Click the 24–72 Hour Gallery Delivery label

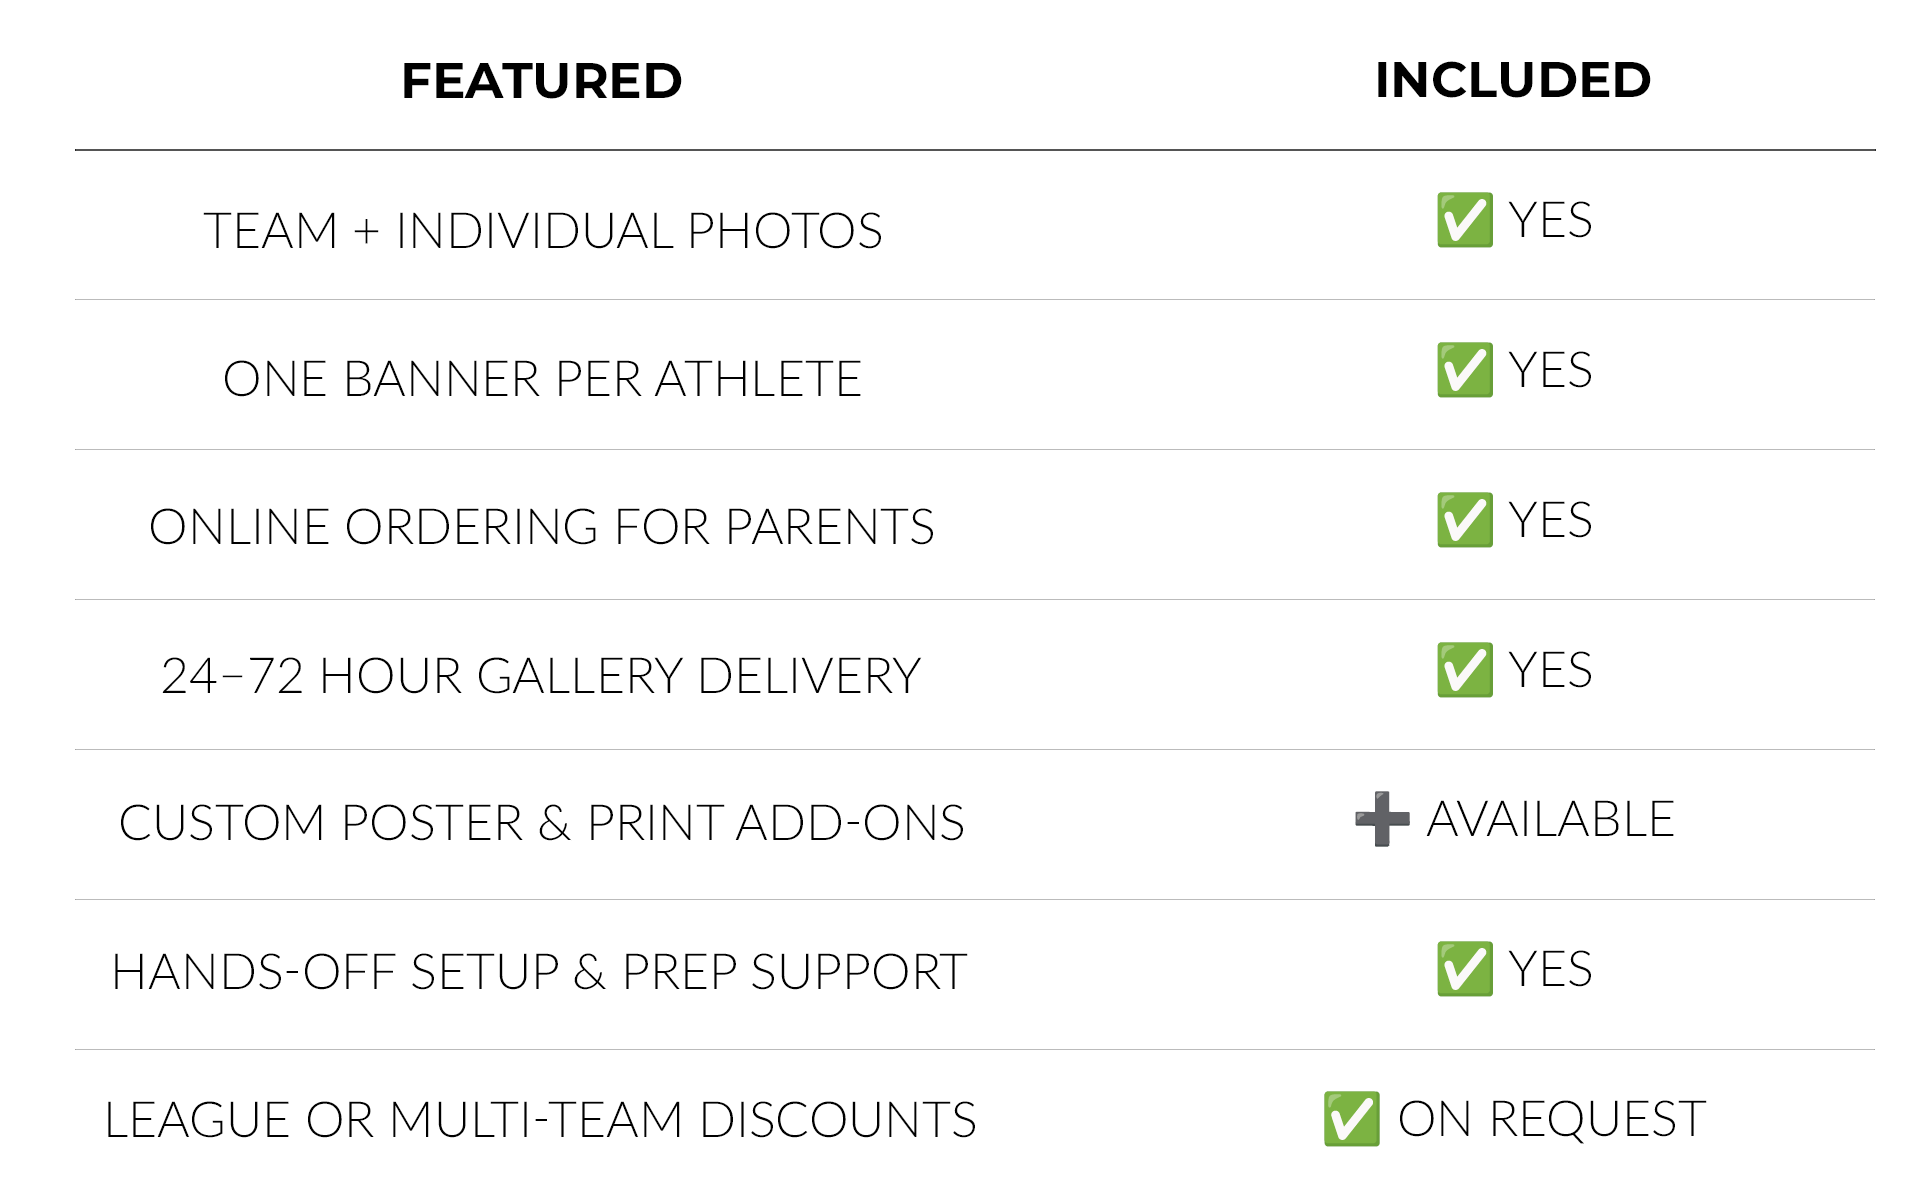pos(541,676)
